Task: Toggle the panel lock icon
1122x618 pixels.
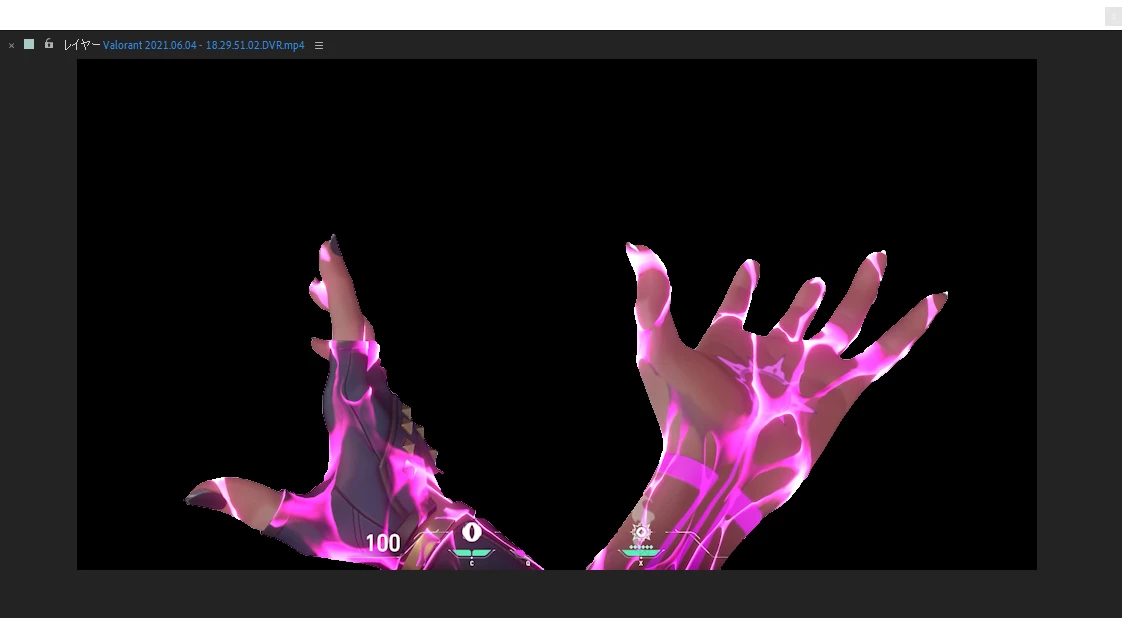Action: (x=49, y=44)
